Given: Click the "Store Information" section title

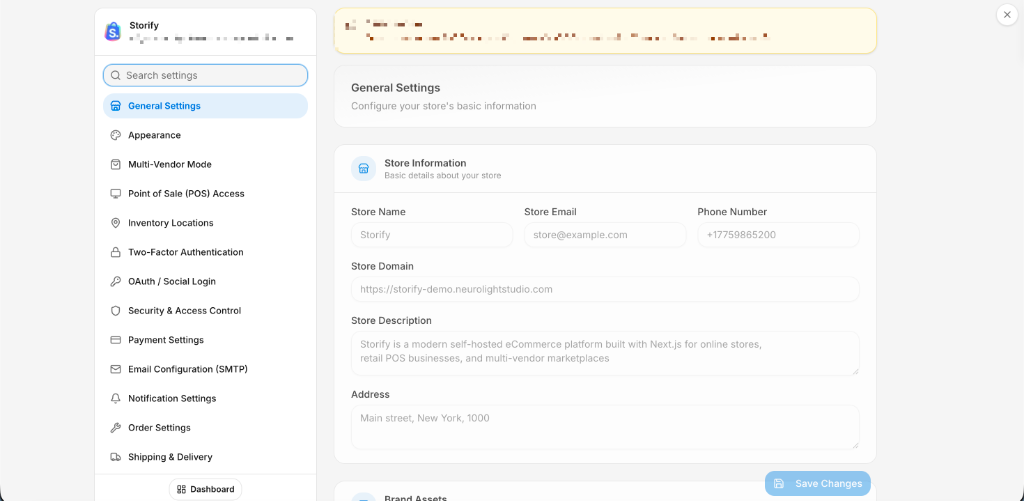Looking at the screenshot, I should [x=425, y=163].
